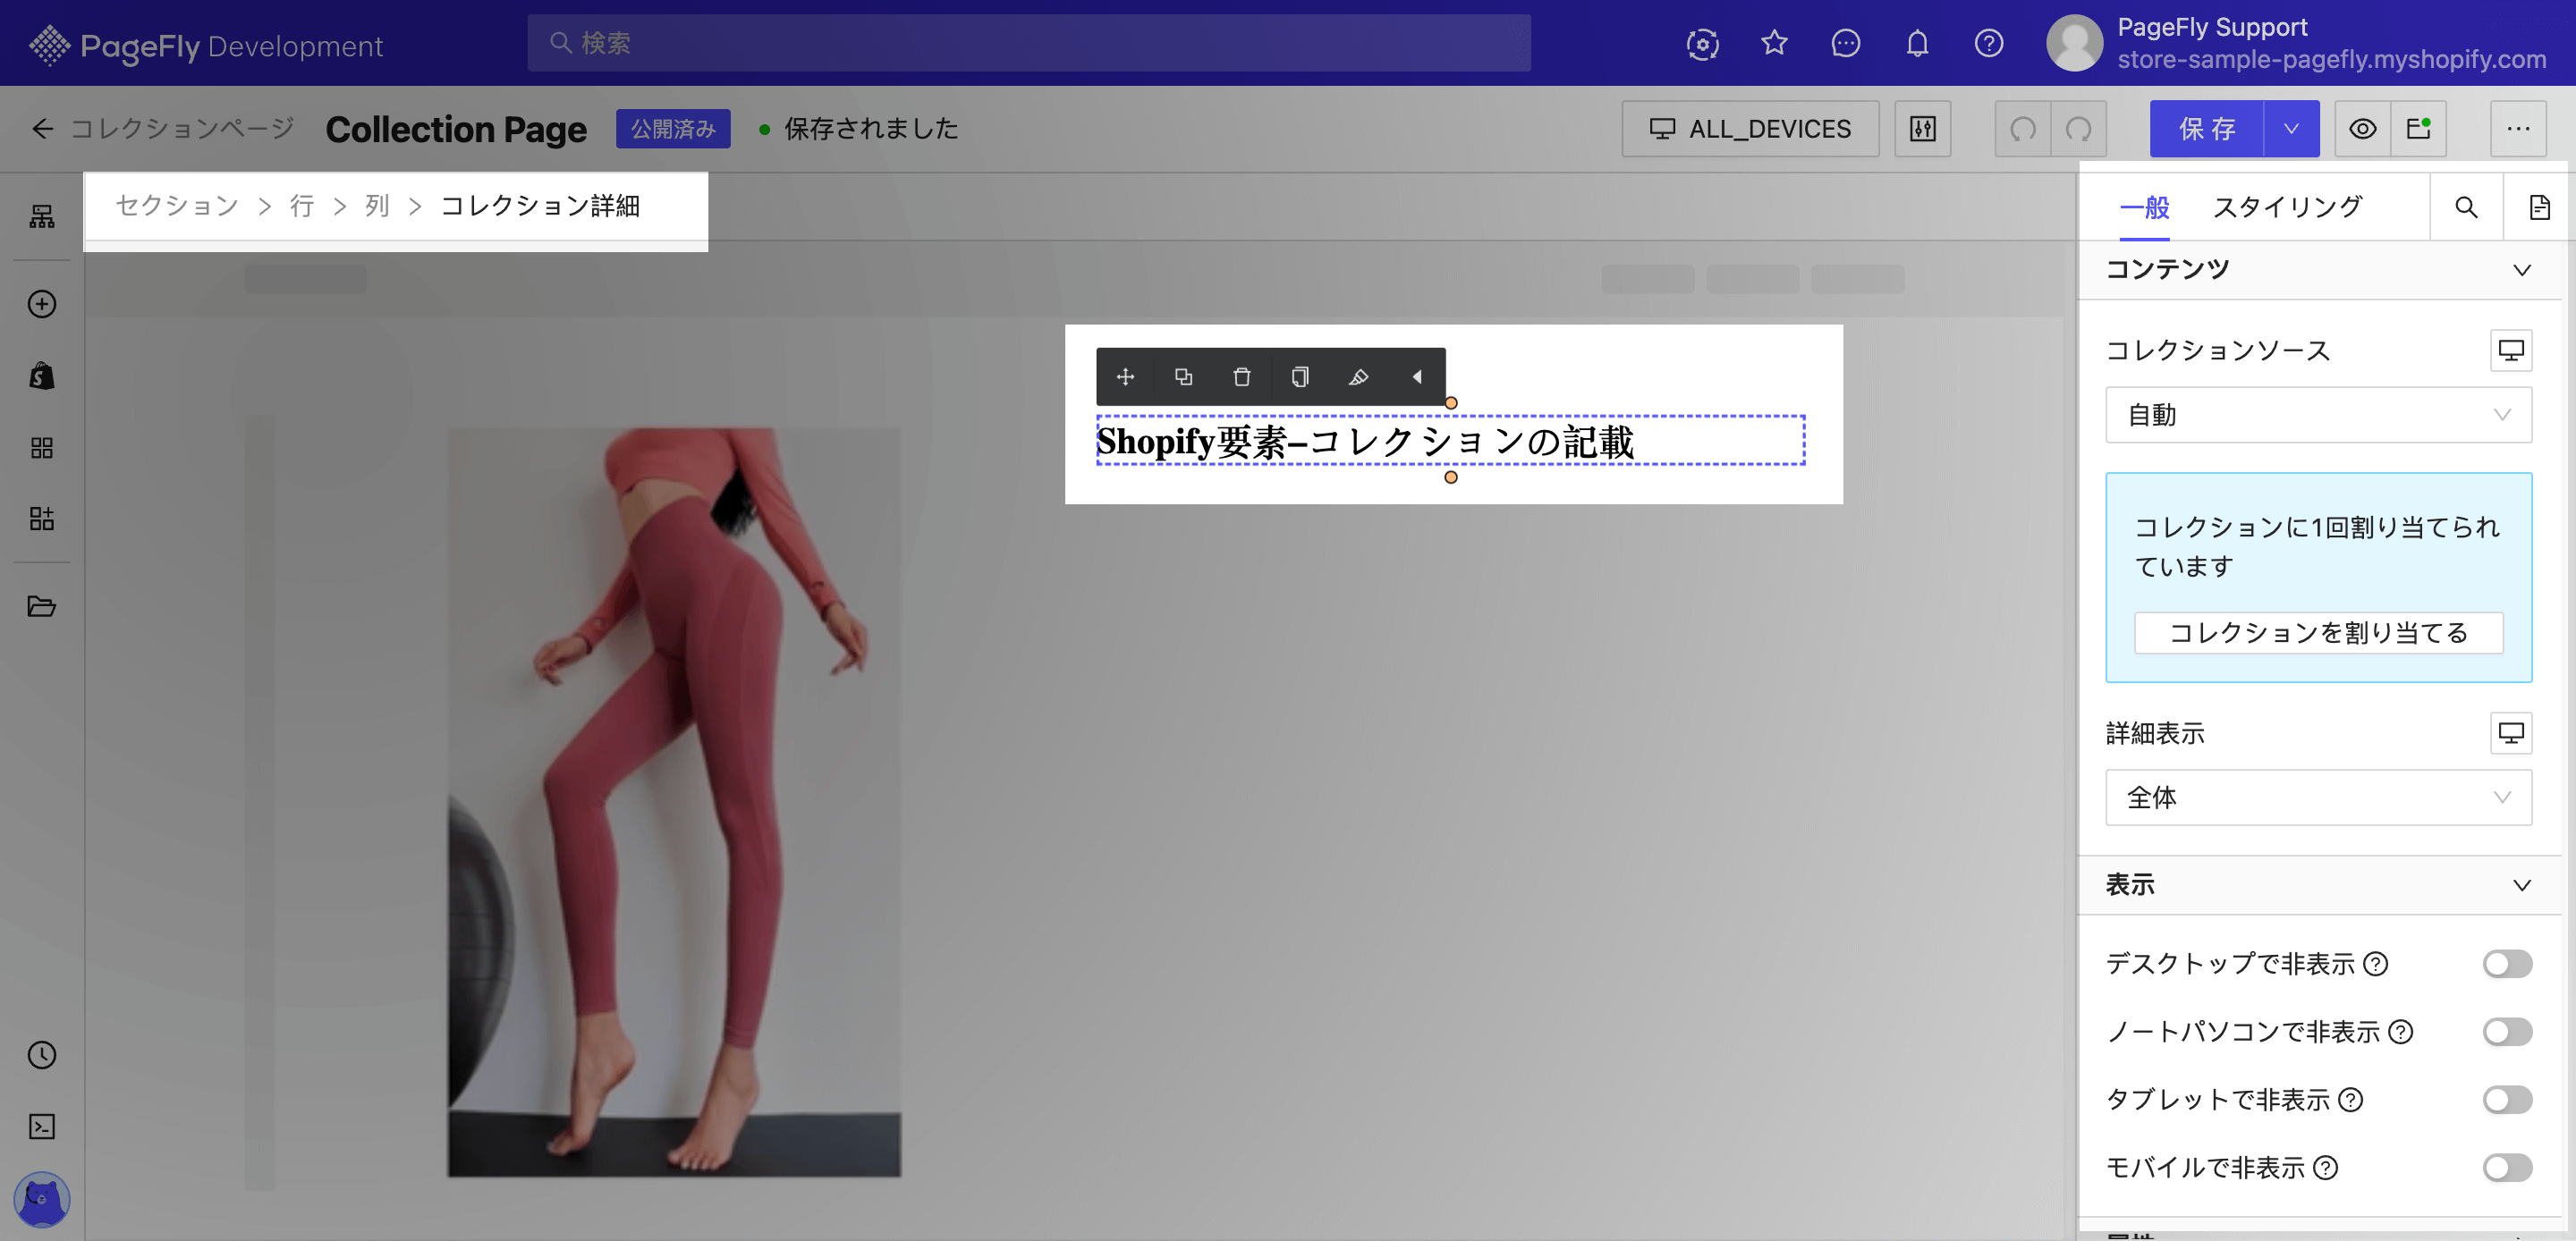The height and width of the screenshot is (1241, 2576).
Task: Preview page with the eye icon
Action: 2362,129
